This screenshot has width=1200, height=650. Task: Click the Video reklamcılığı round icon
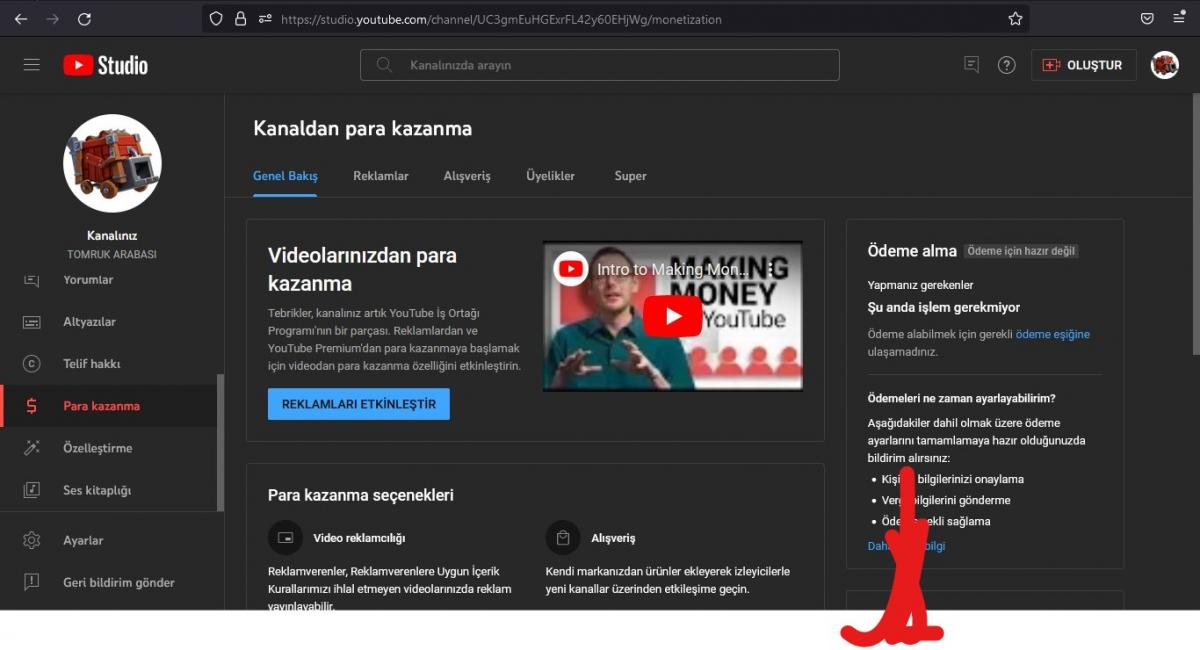[285, 538]
